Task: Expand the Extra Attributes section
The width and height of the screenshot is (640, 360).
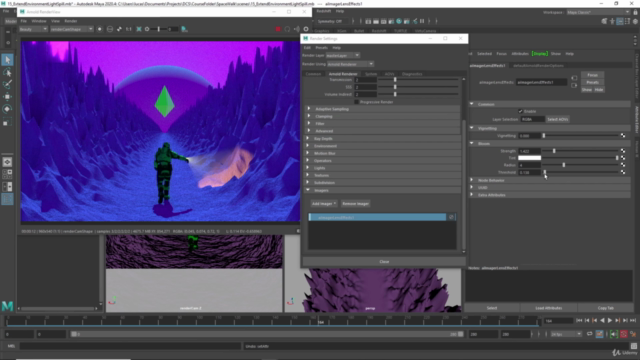Action: pyautogui.click(x=549, y=195)
